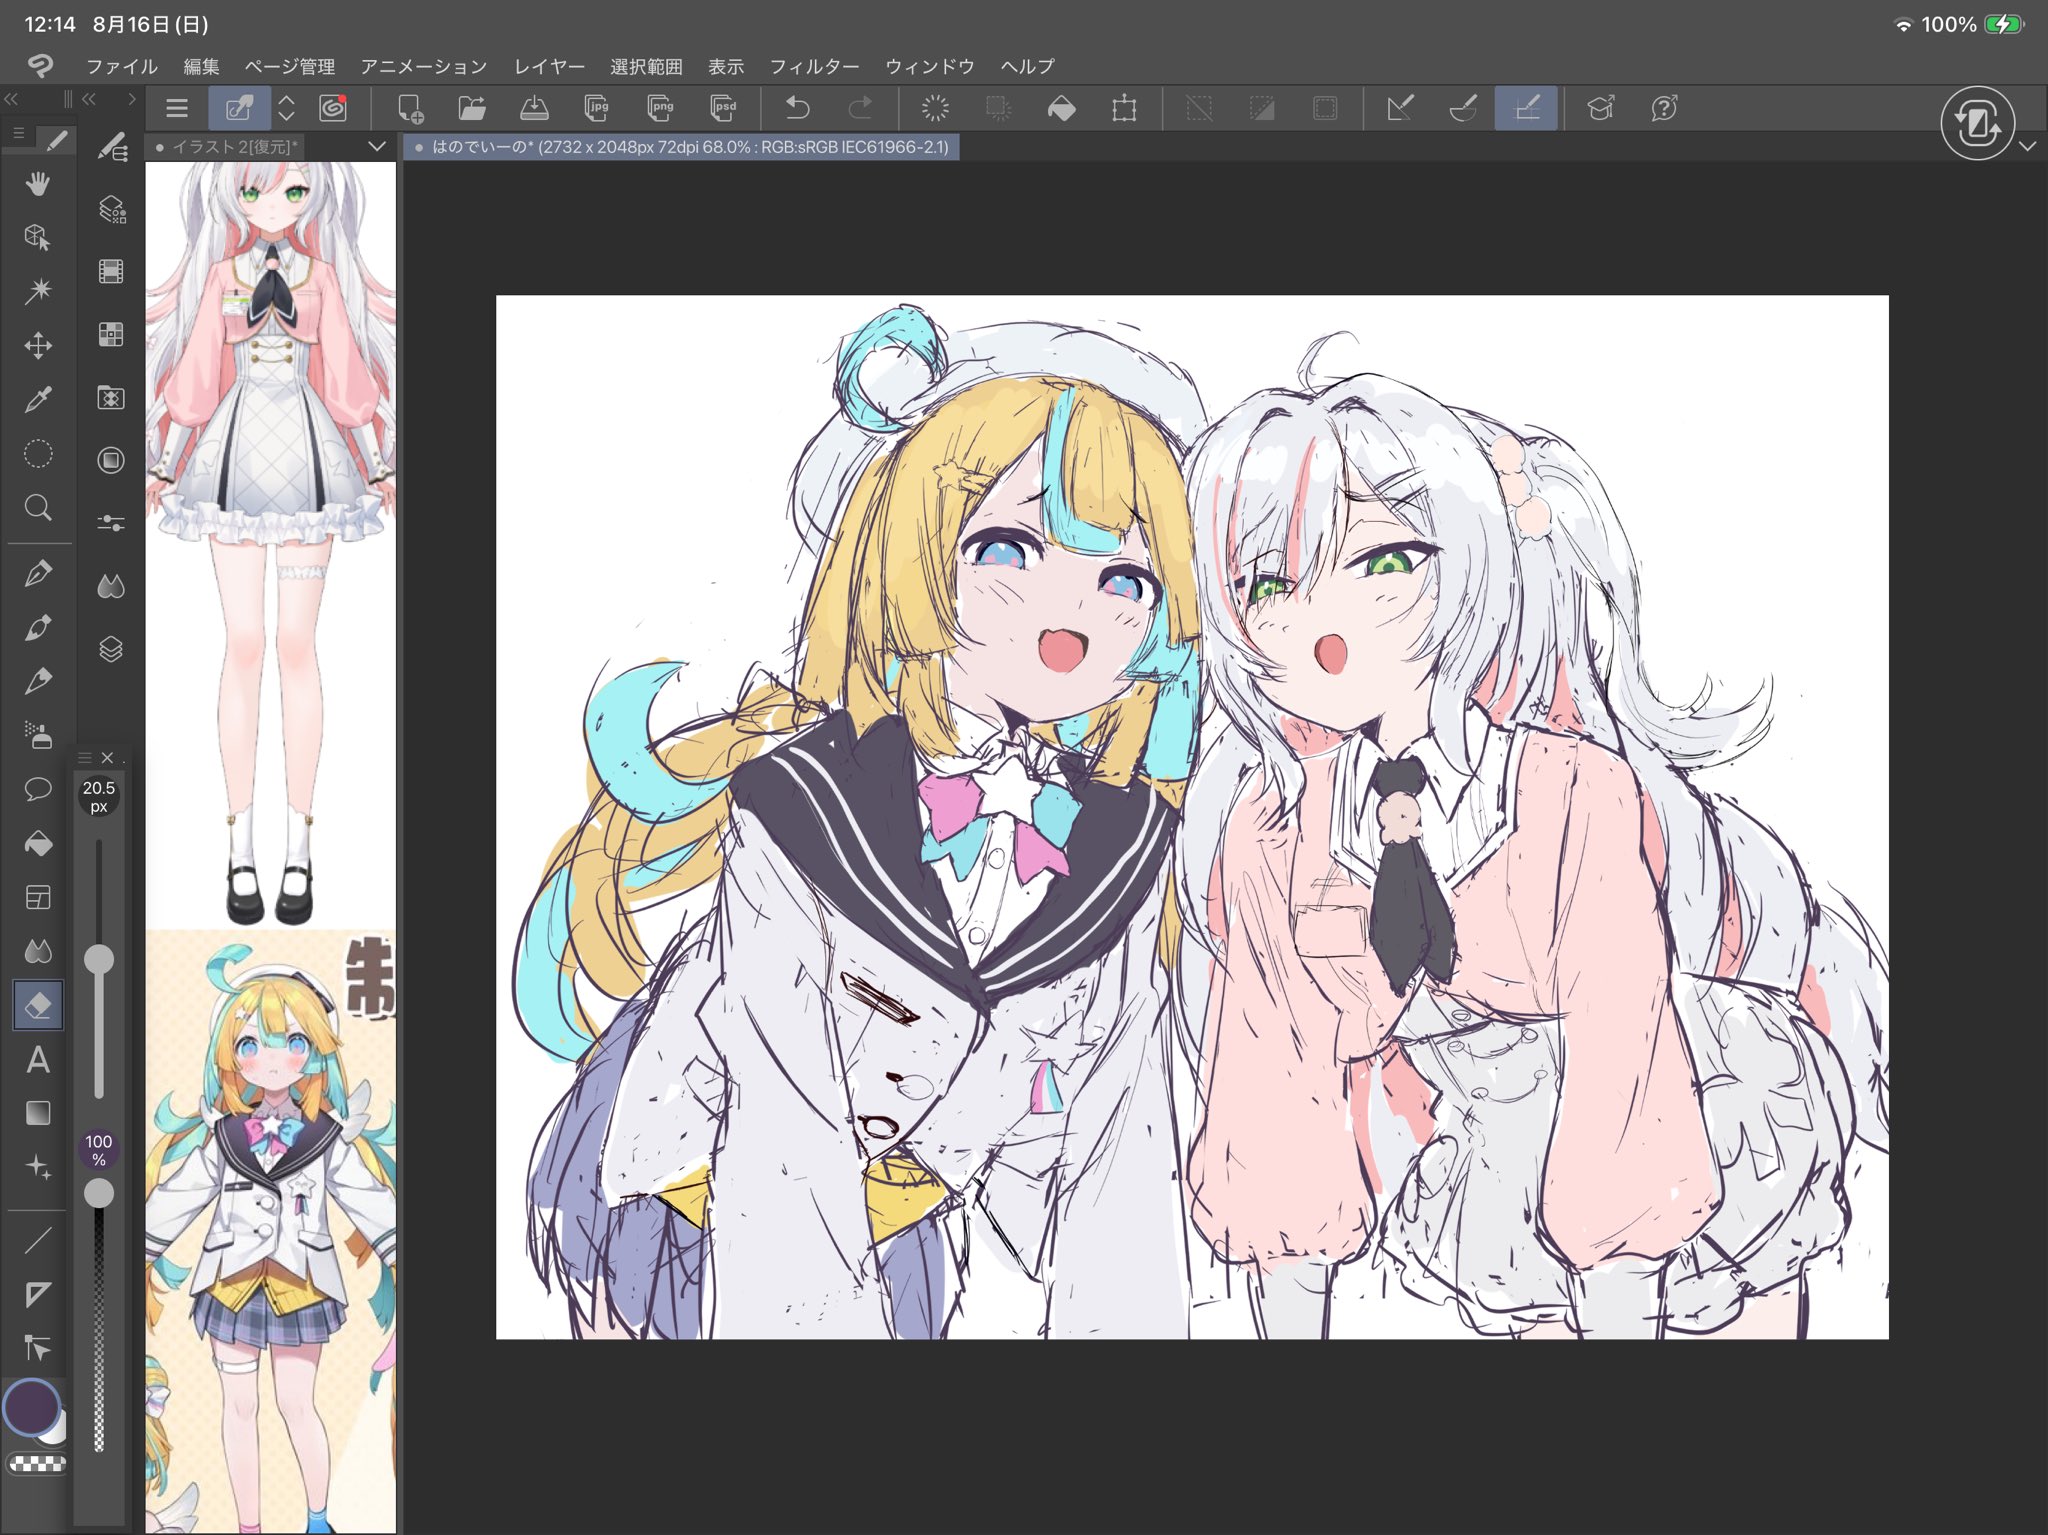Select the Straight Line tool
This screenshot has width=2048, height=1535.
point(38,1241)
